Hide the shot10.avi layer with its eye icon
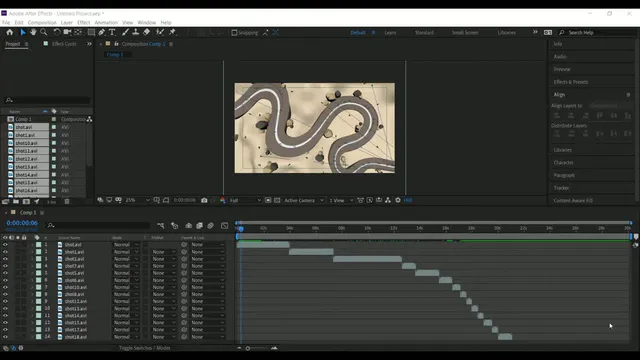Viewport: 640px width, 360px height. click(5, 287)
